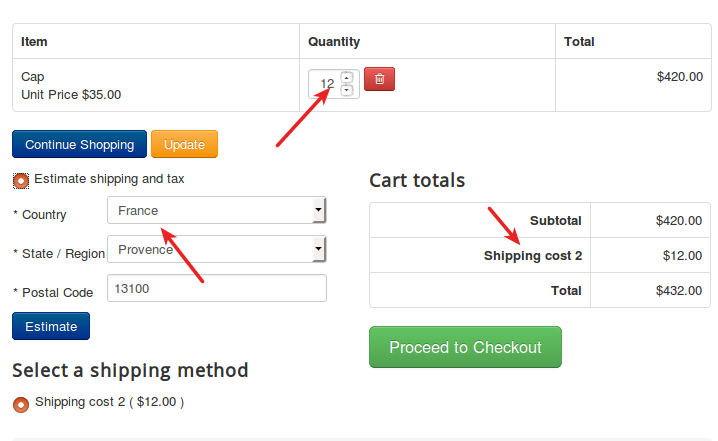Click the orange Update button
Image resolution: width=718 pixels, height=441 pixels.
(184, 144)
